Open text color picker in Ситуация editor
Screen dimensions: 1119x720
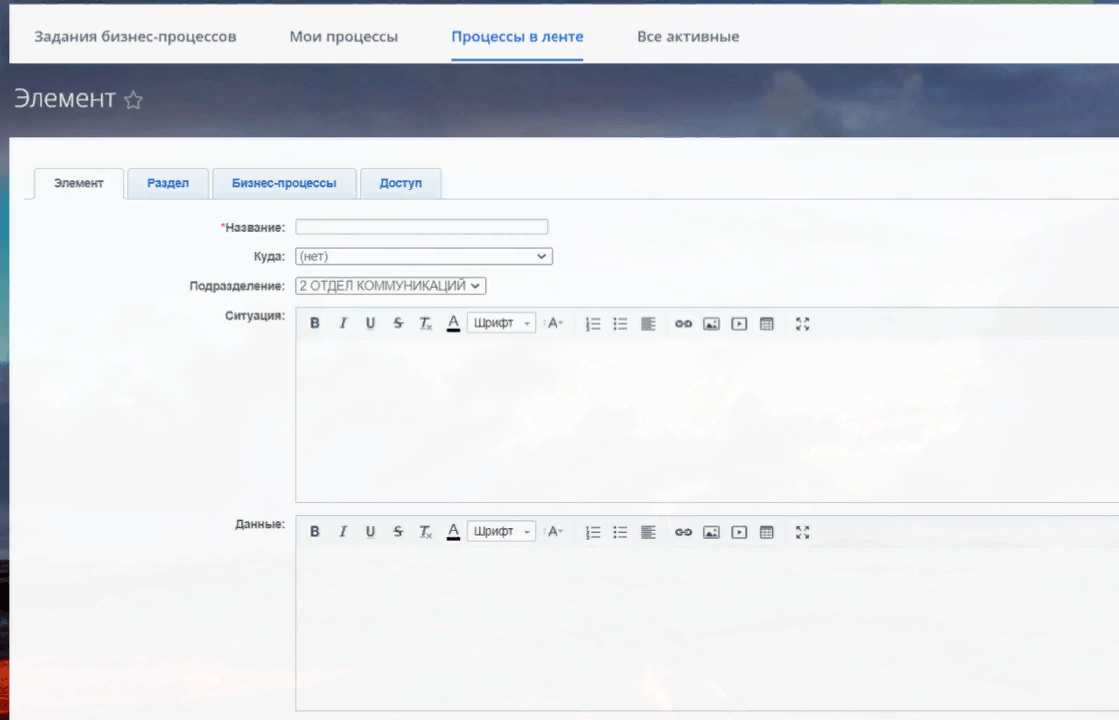point(453,323)
